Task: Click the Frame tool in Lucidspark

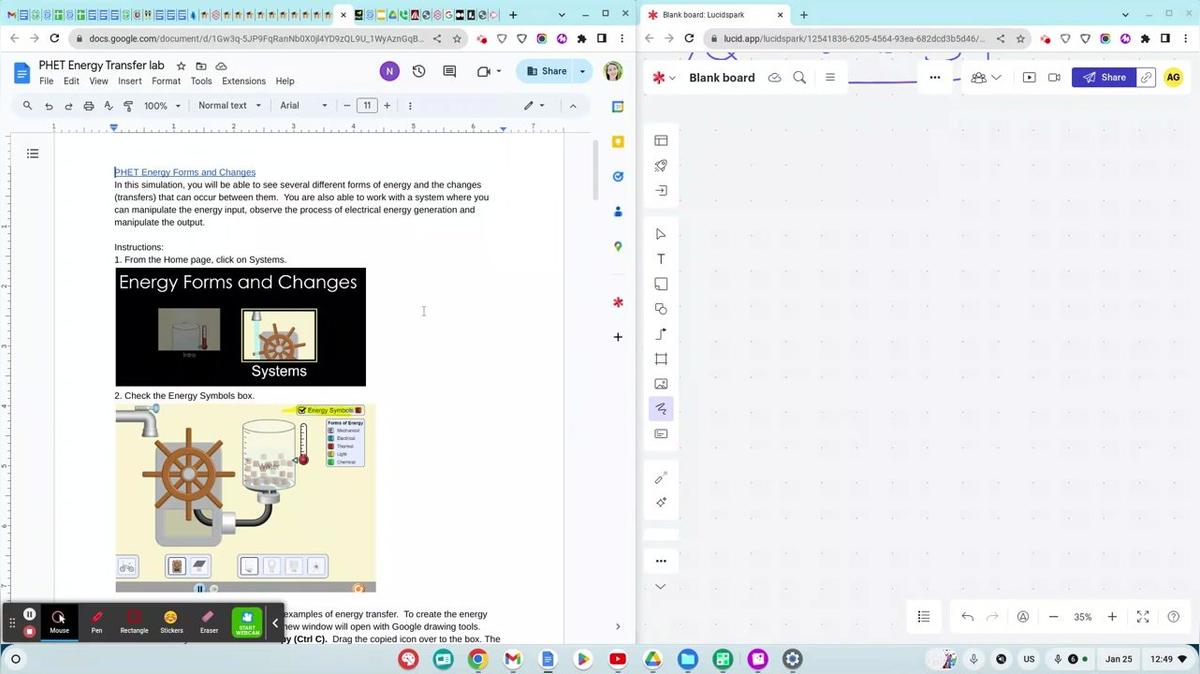Action: click(x=661, y=359)
